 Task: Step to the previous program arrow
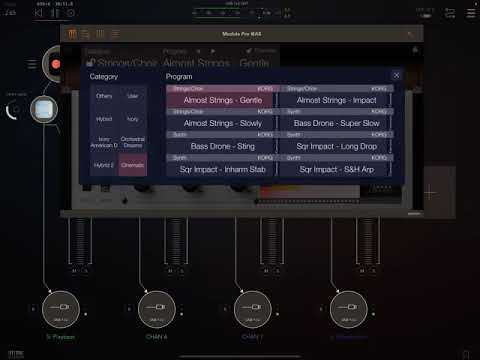[x=199, y=51]
